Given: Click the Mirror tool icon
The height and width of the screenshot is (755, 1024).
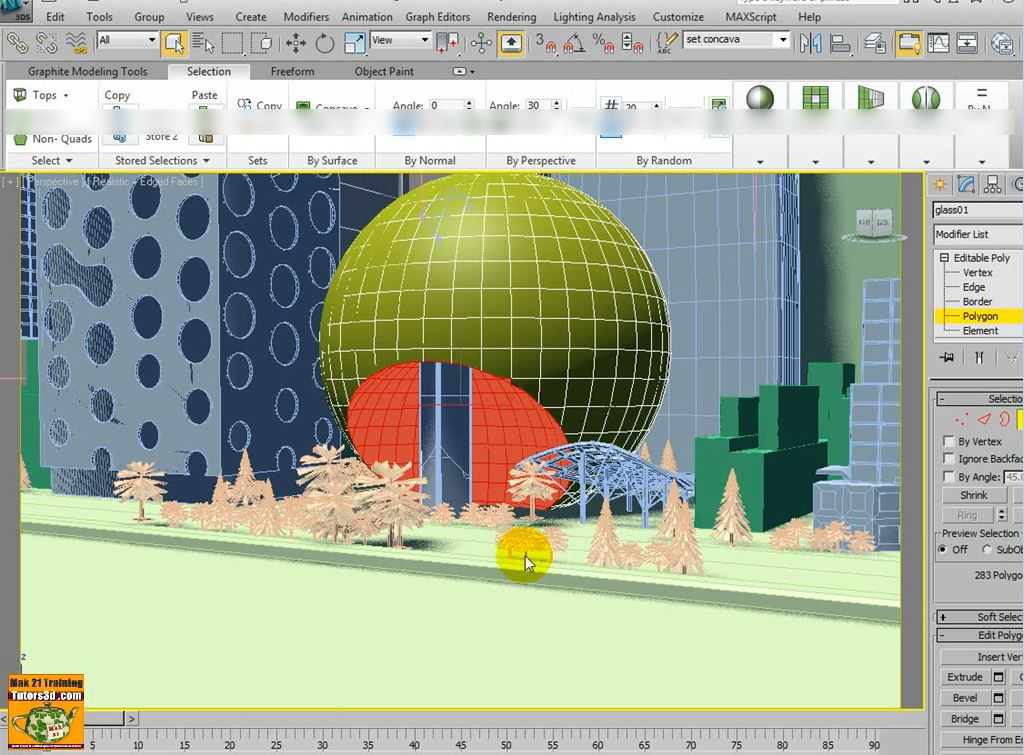Looking at the screenshot, I should point(812,44).
